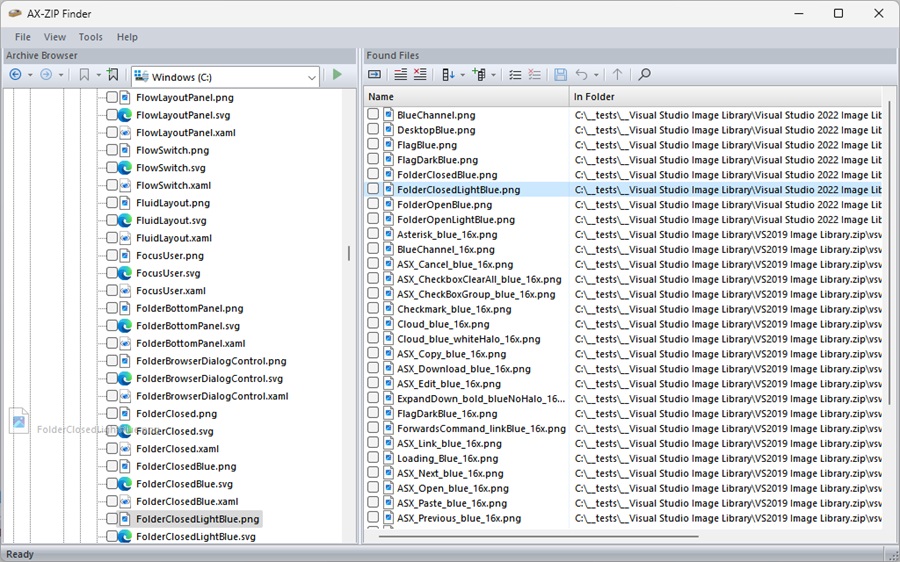Viewport: 900px width, 562px height.
Task: Open the View menu
Action: pyautogui.click(x=55, y=37)
